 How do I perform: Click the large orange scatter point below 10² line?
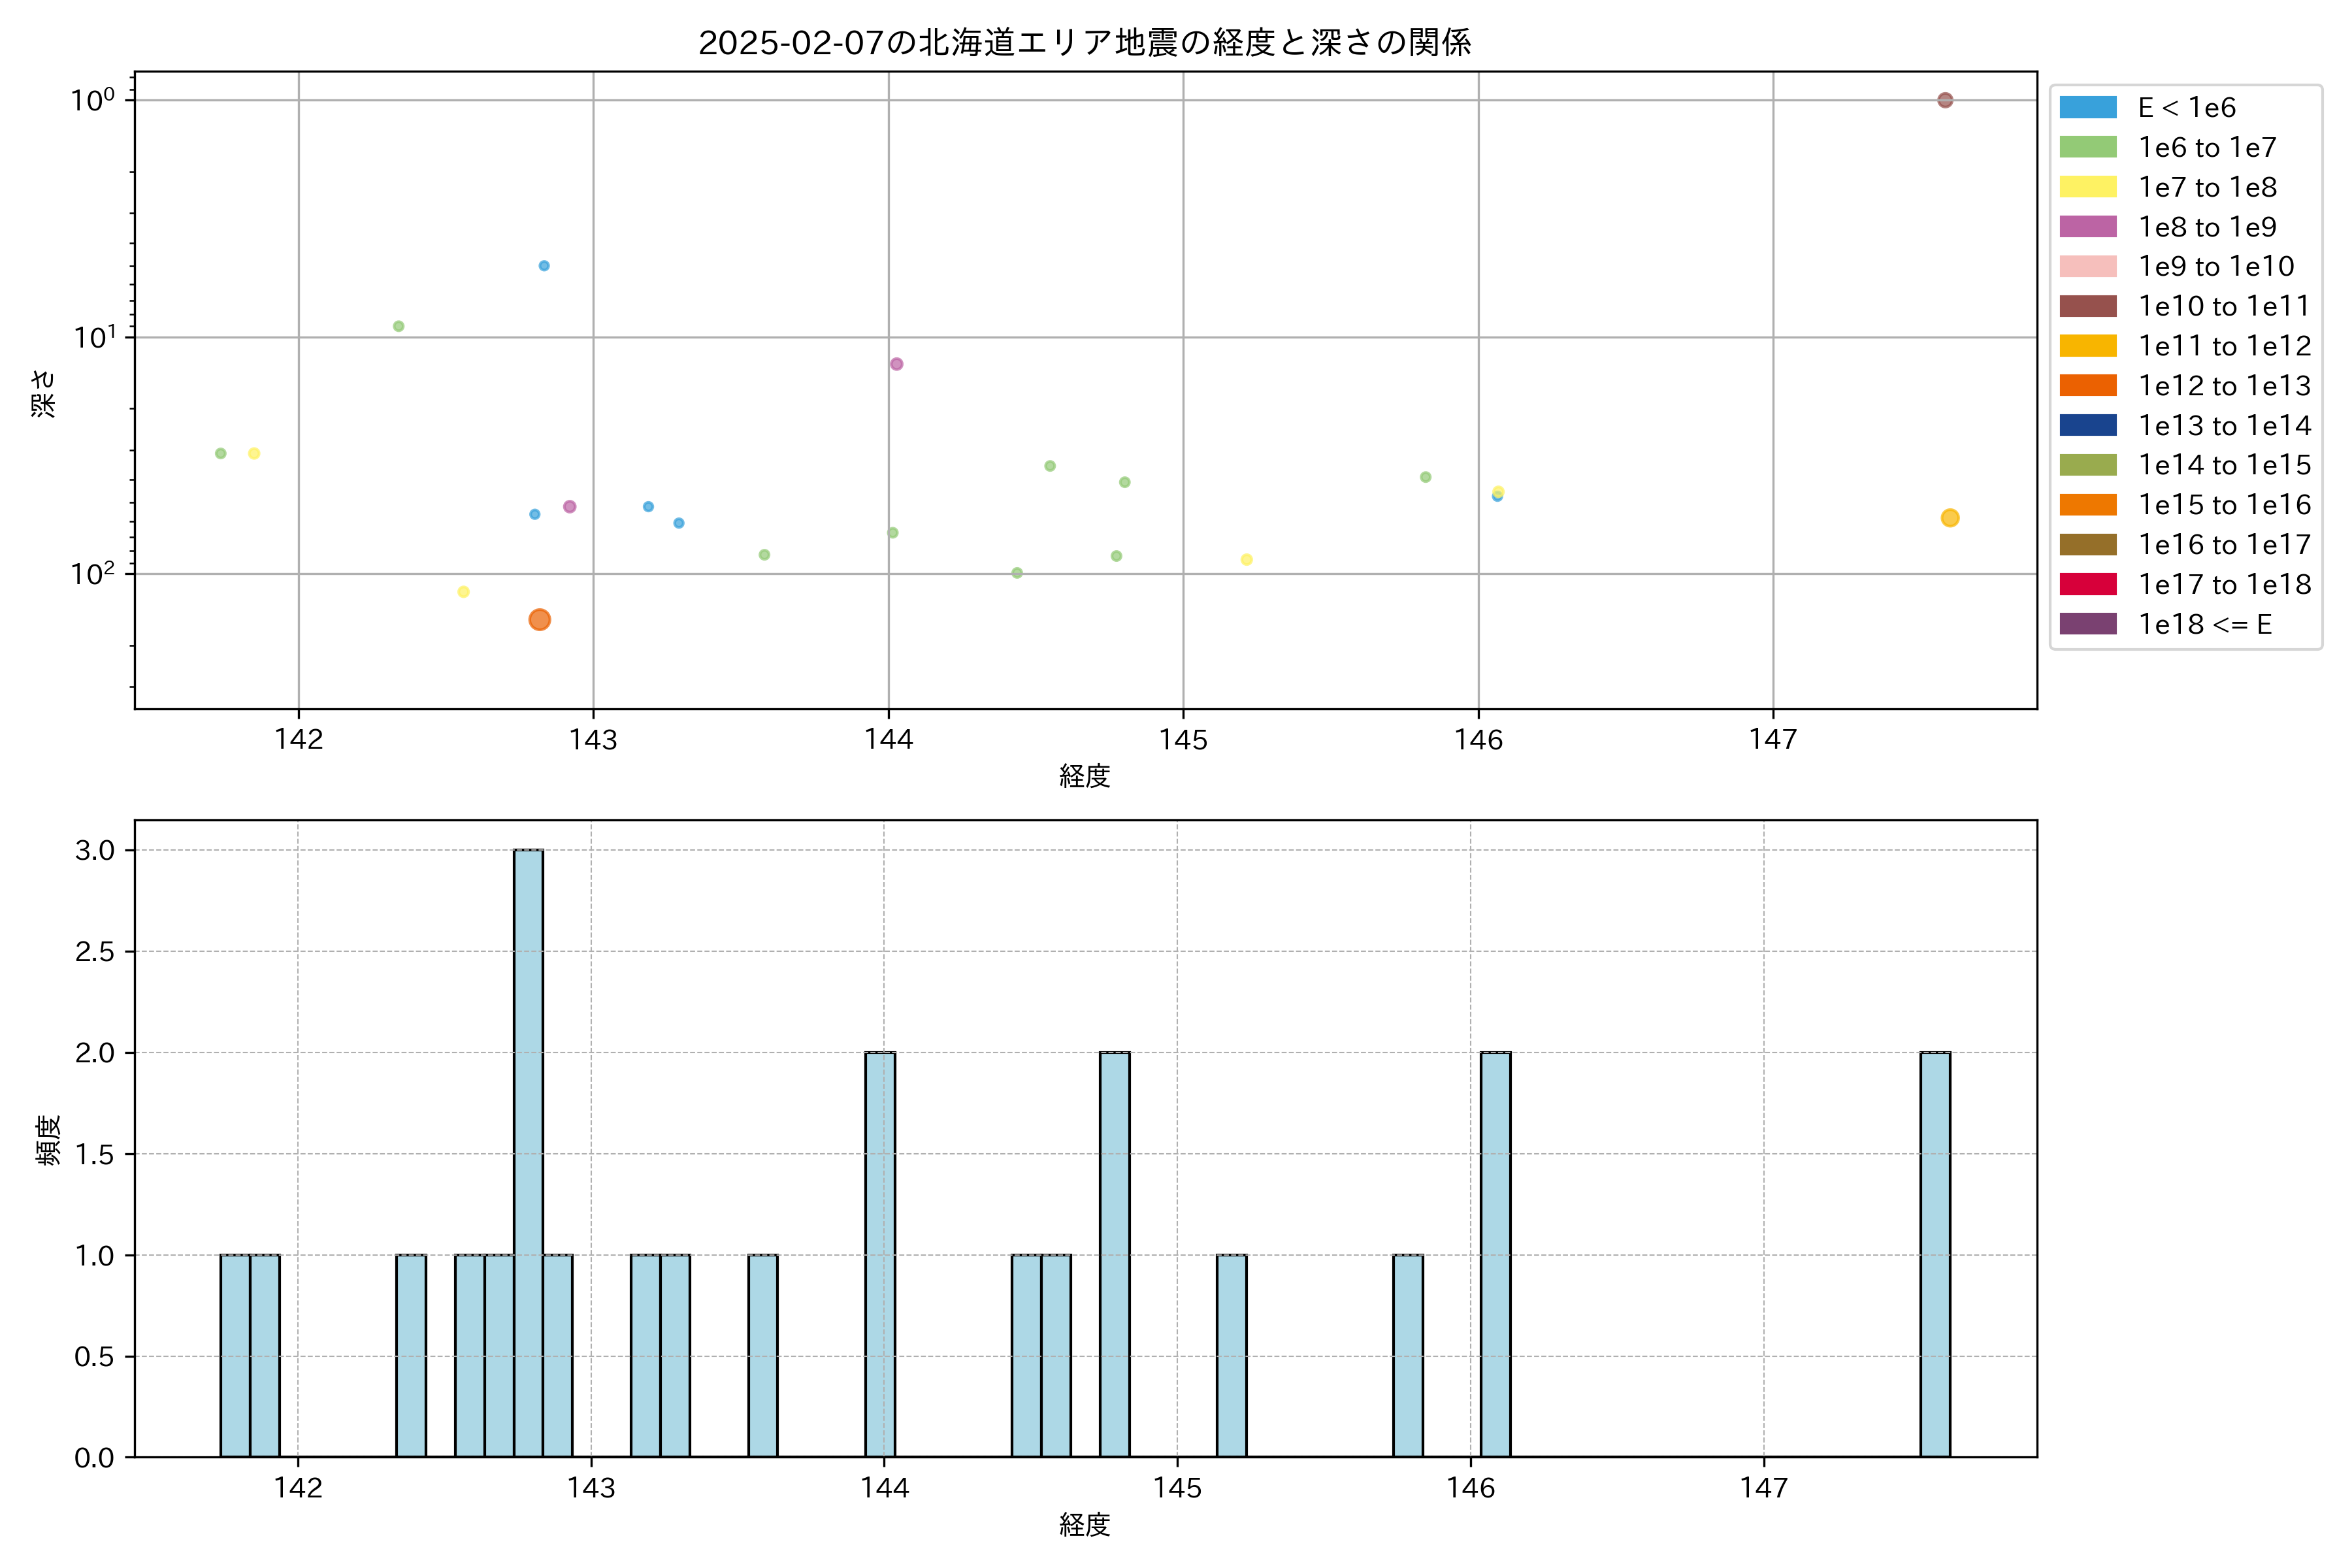tap(539, 620)
